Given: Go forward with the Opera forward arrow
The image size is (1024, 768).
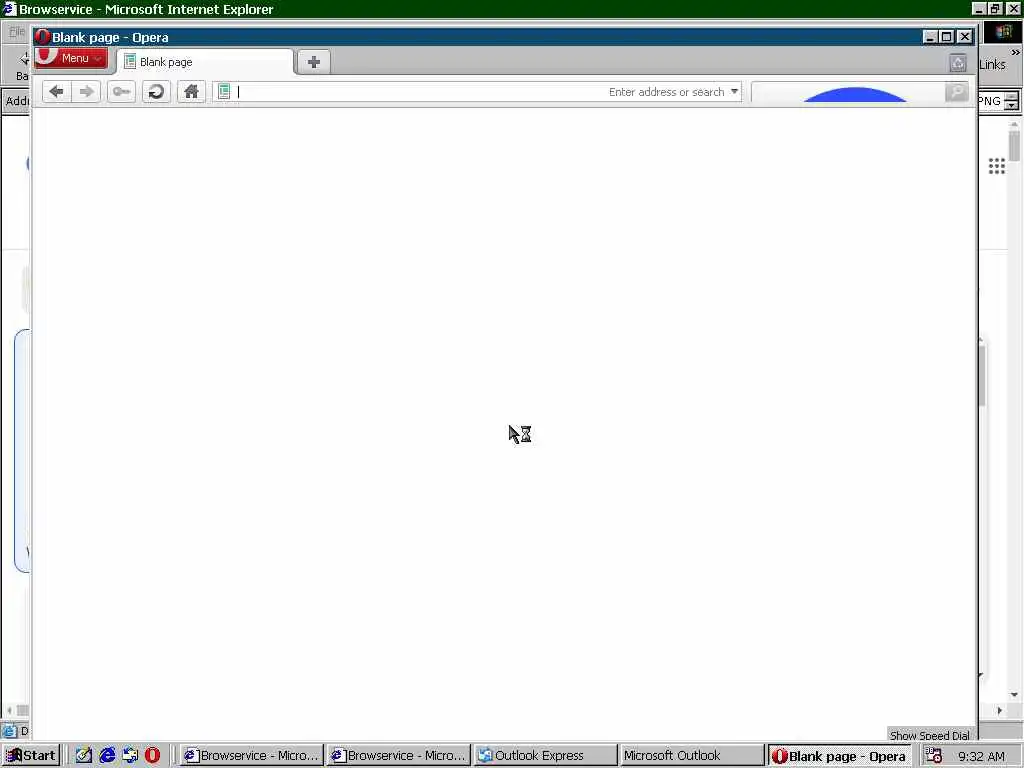Looking at the screenshot, I should 86,91.
